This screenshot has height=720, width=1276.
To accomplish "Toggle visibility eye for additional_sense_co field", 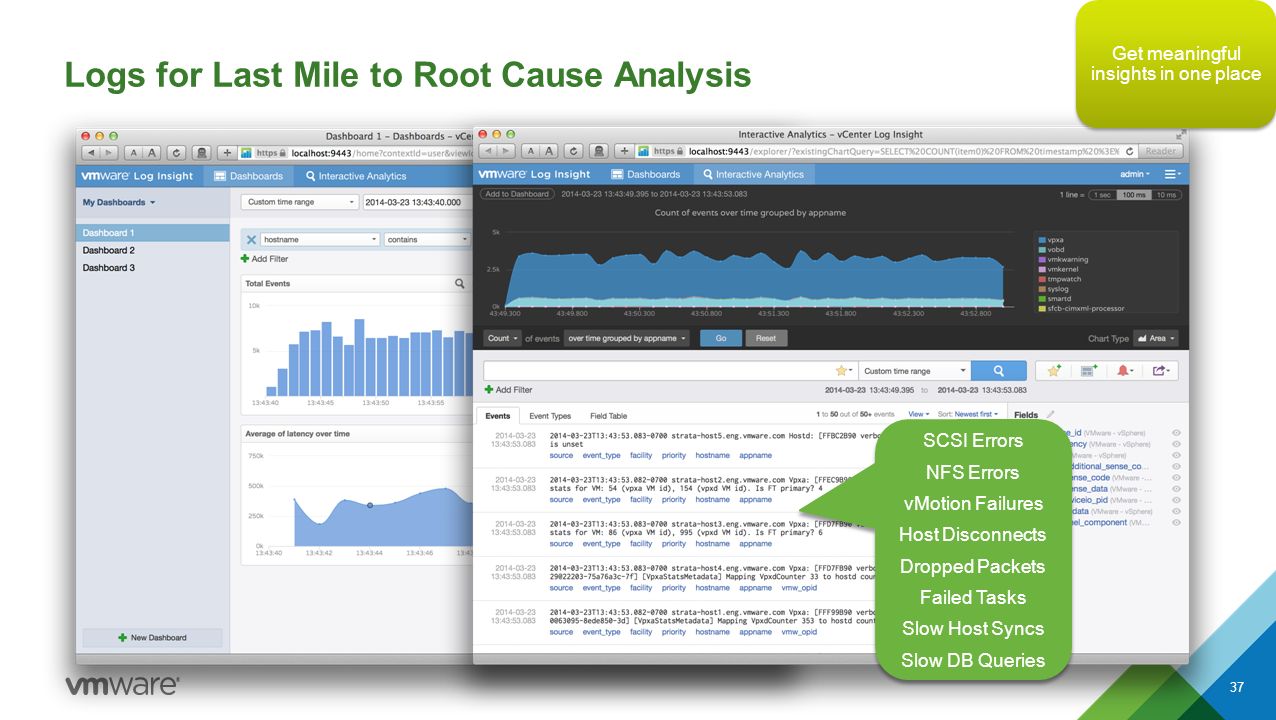I will click(x=1176, y=466).
